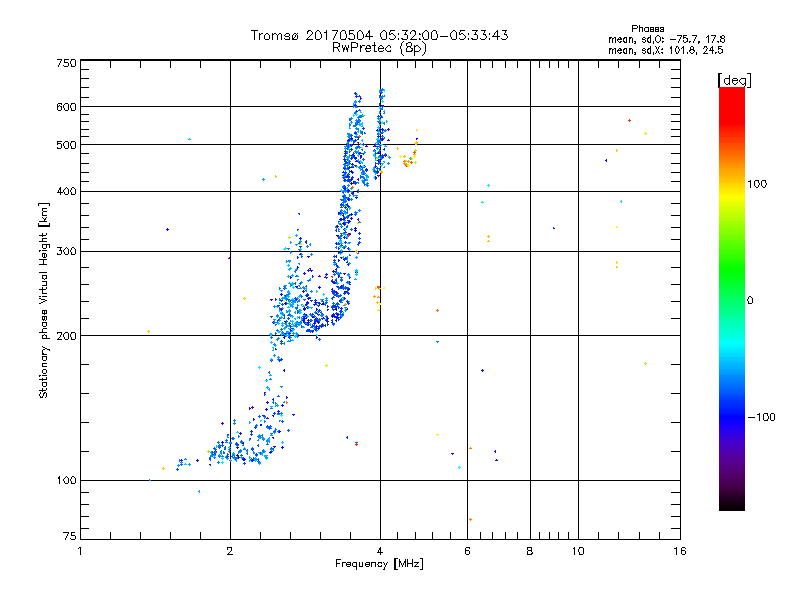Viewport: 800px width, 600px height.
Task: Click the y-axis '300' tick label
Action: click(66, 252)
